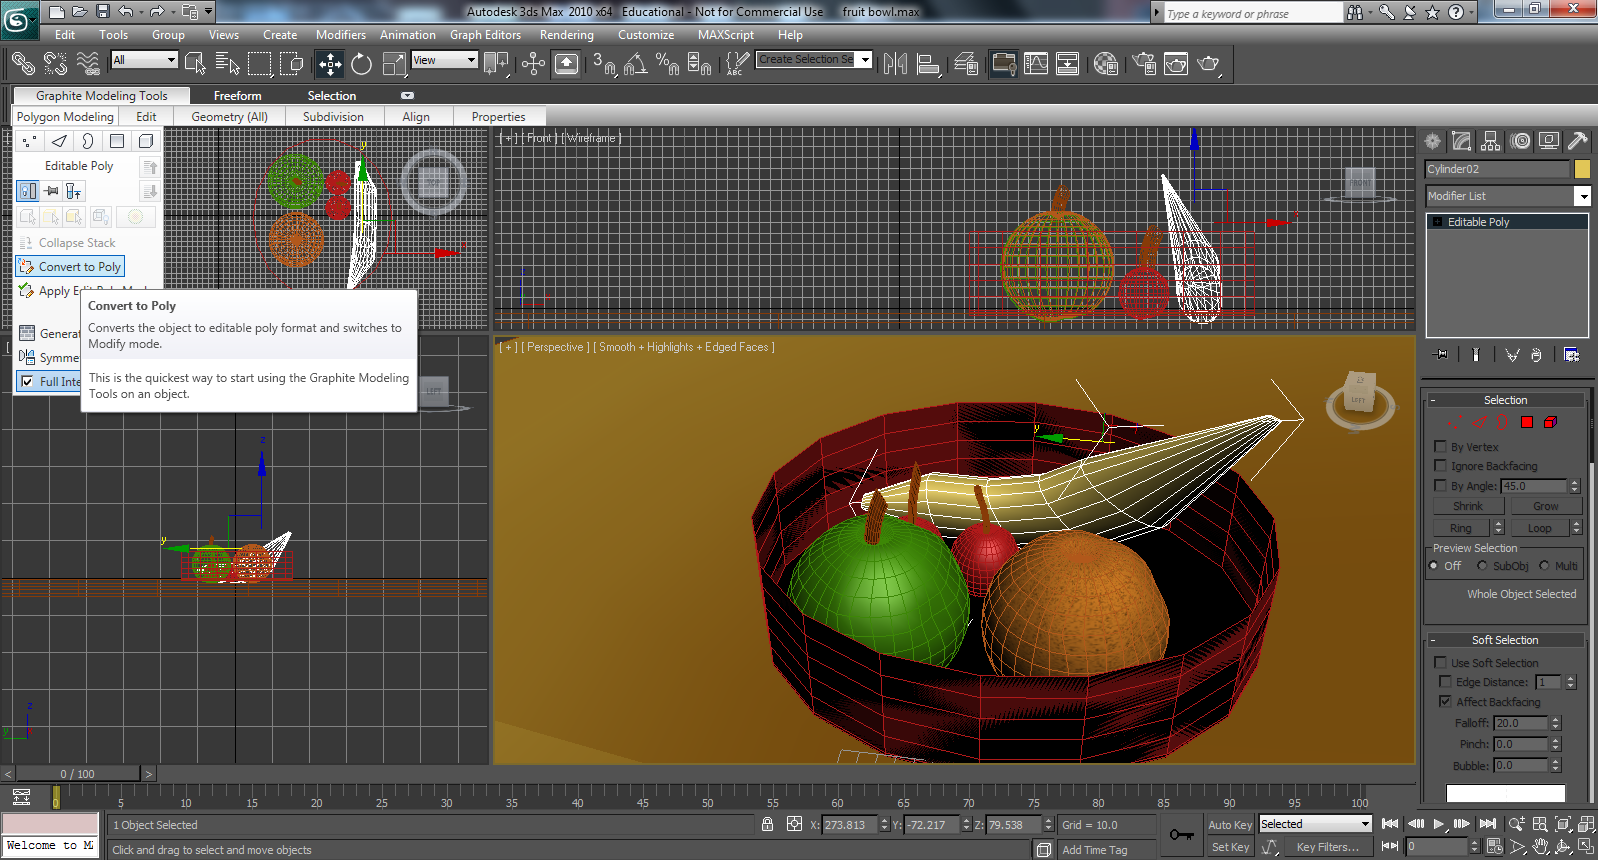This screenshot has width=1598, height=860.
Task: Toggle the Auto Key button
Action: [x=1230, y=825]
